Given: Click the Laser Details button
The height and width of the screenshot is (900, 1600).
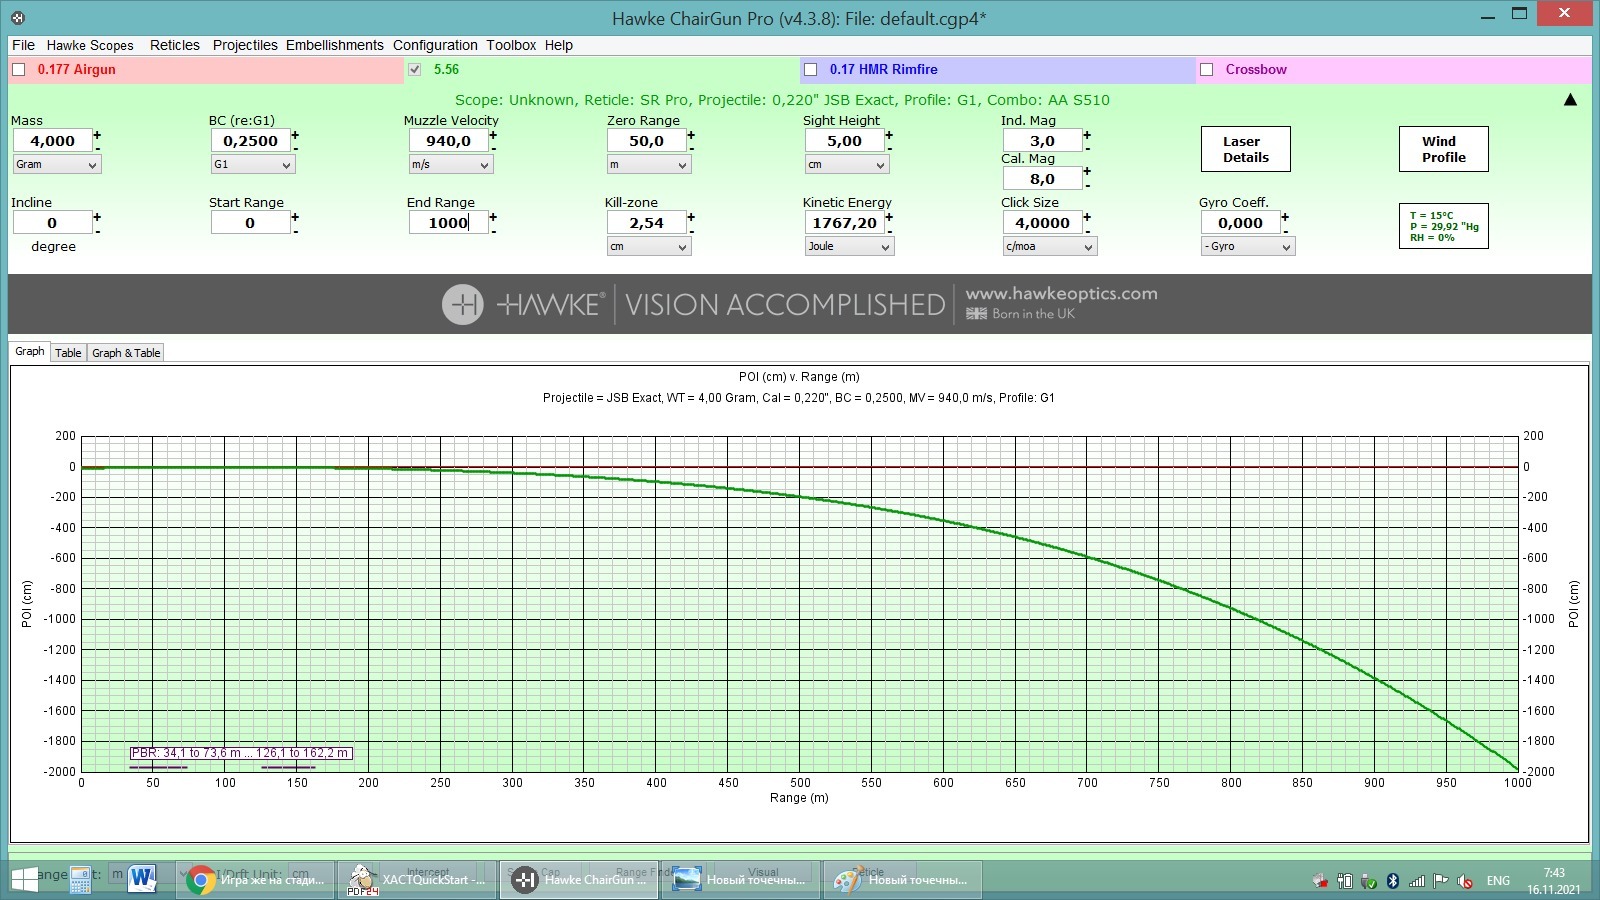Looking at the screenshot, I should click(x=1245, y=149).
